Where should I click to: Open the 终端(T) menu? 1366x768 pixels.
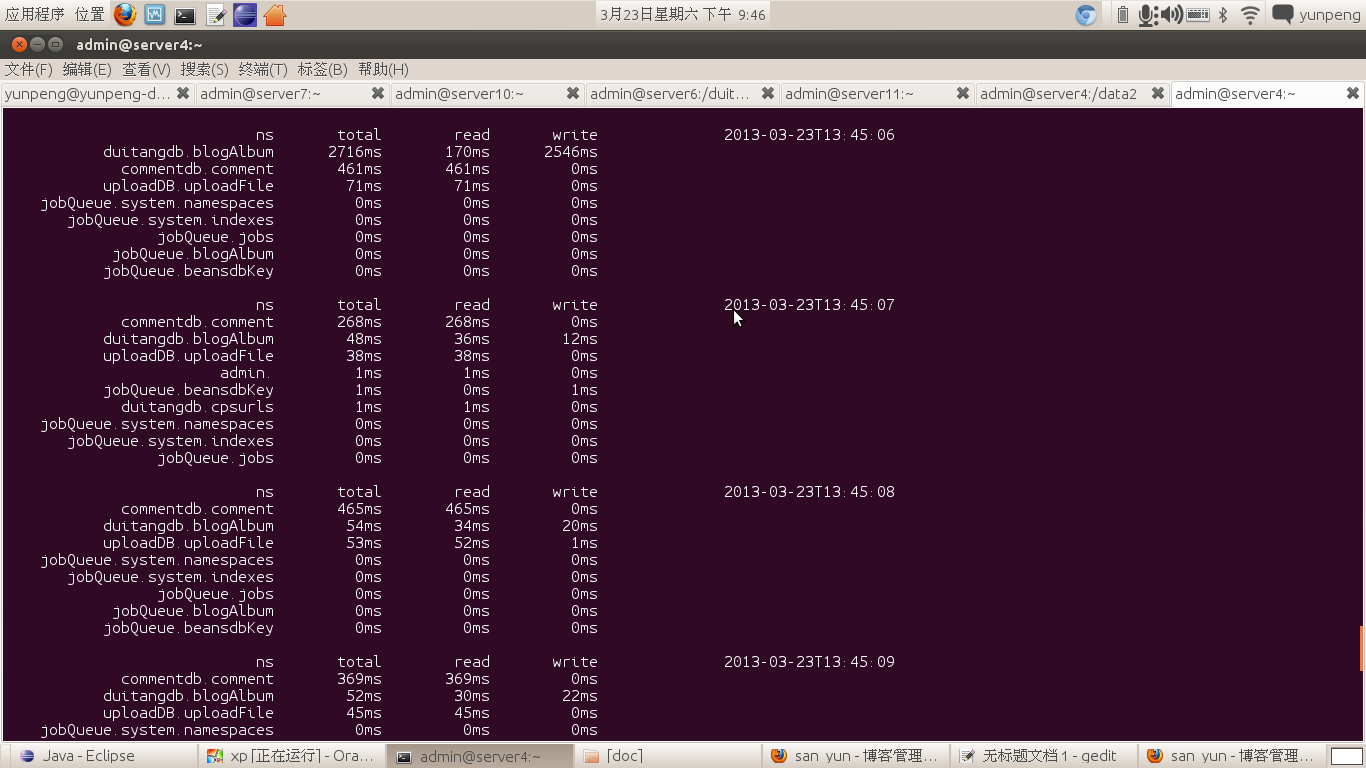click(x=263, y=69)
